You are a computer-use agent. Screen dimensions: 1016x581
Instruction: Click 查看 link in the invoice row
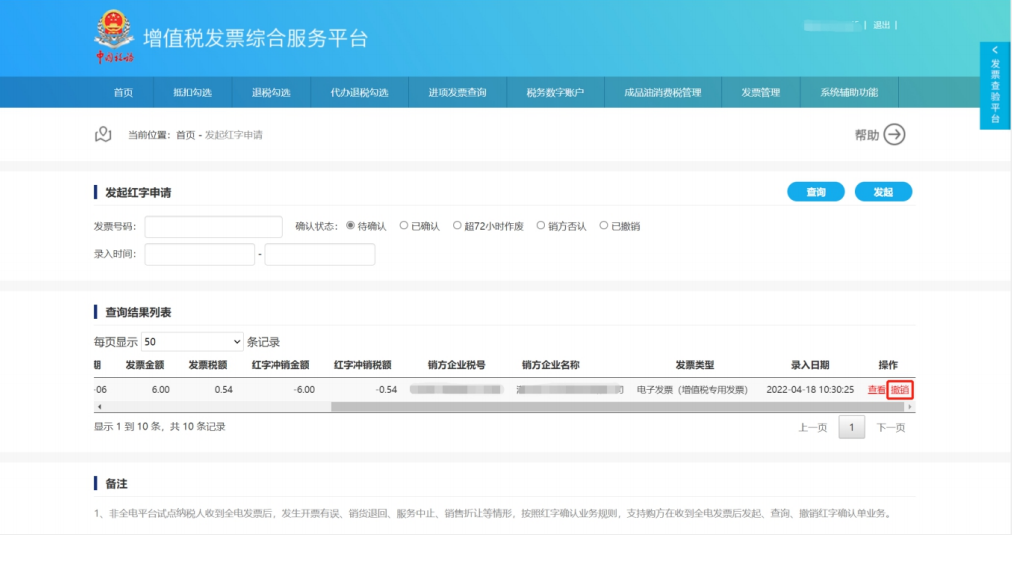click(876, 389)
